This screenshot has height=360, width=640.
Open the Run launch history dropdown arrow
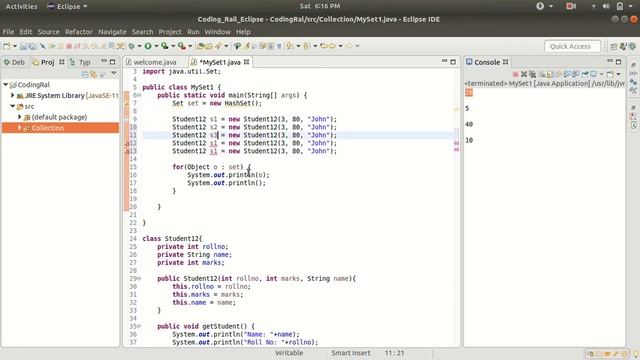pos(156,46)
